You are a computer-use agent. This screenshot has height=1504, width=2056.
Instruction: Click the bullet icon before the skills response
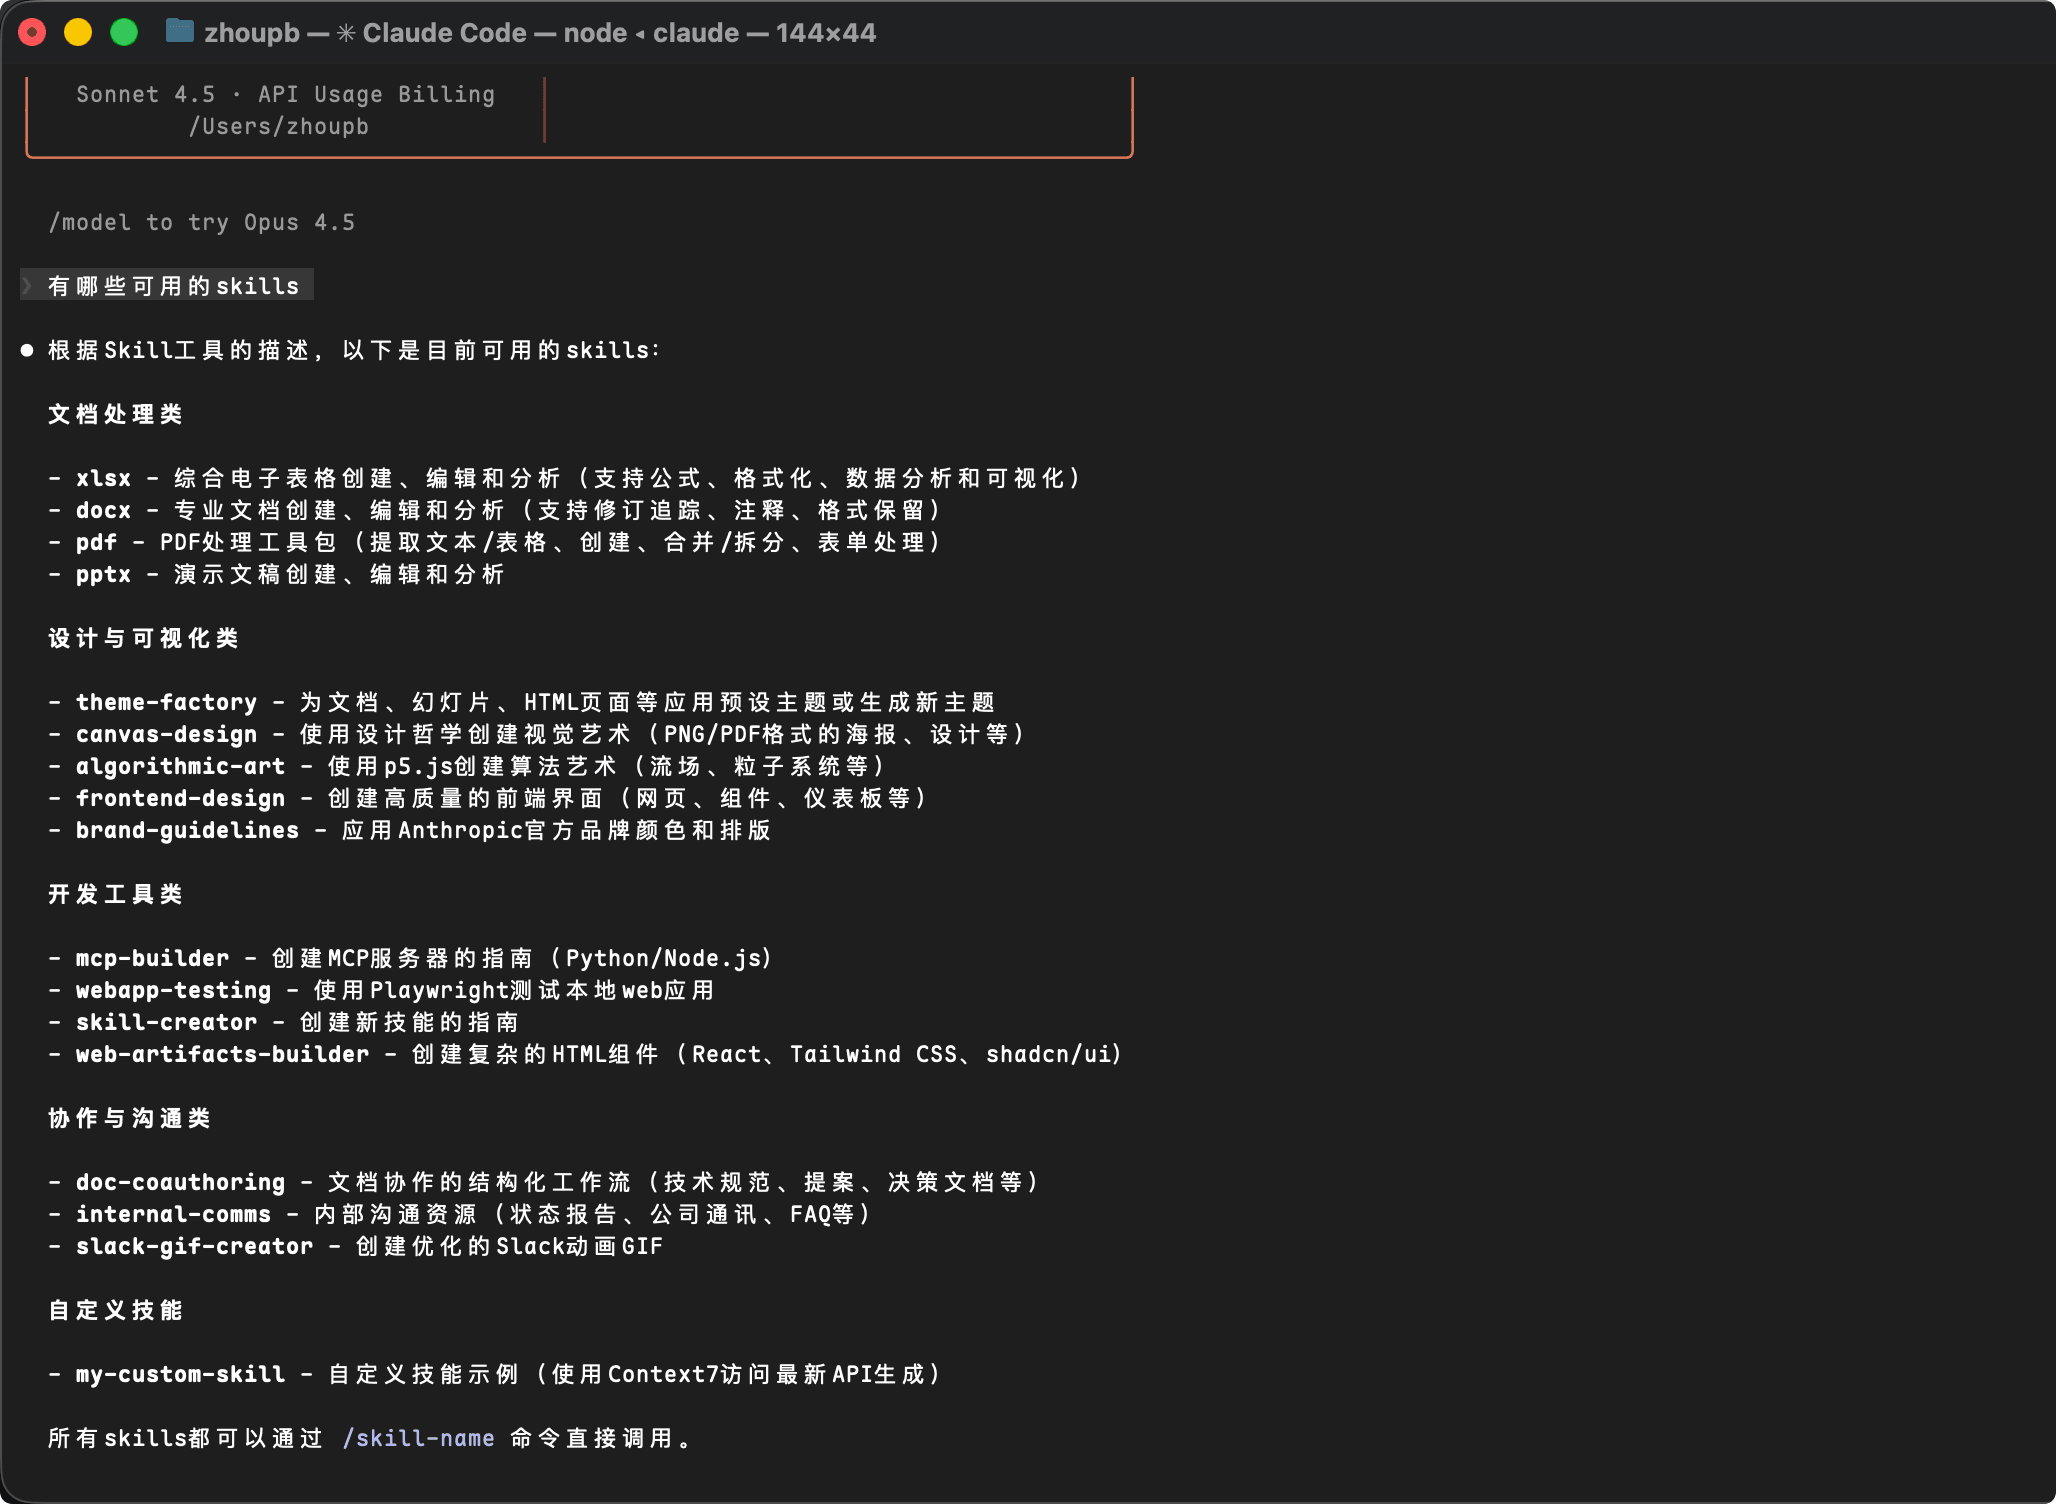point(27,350)
